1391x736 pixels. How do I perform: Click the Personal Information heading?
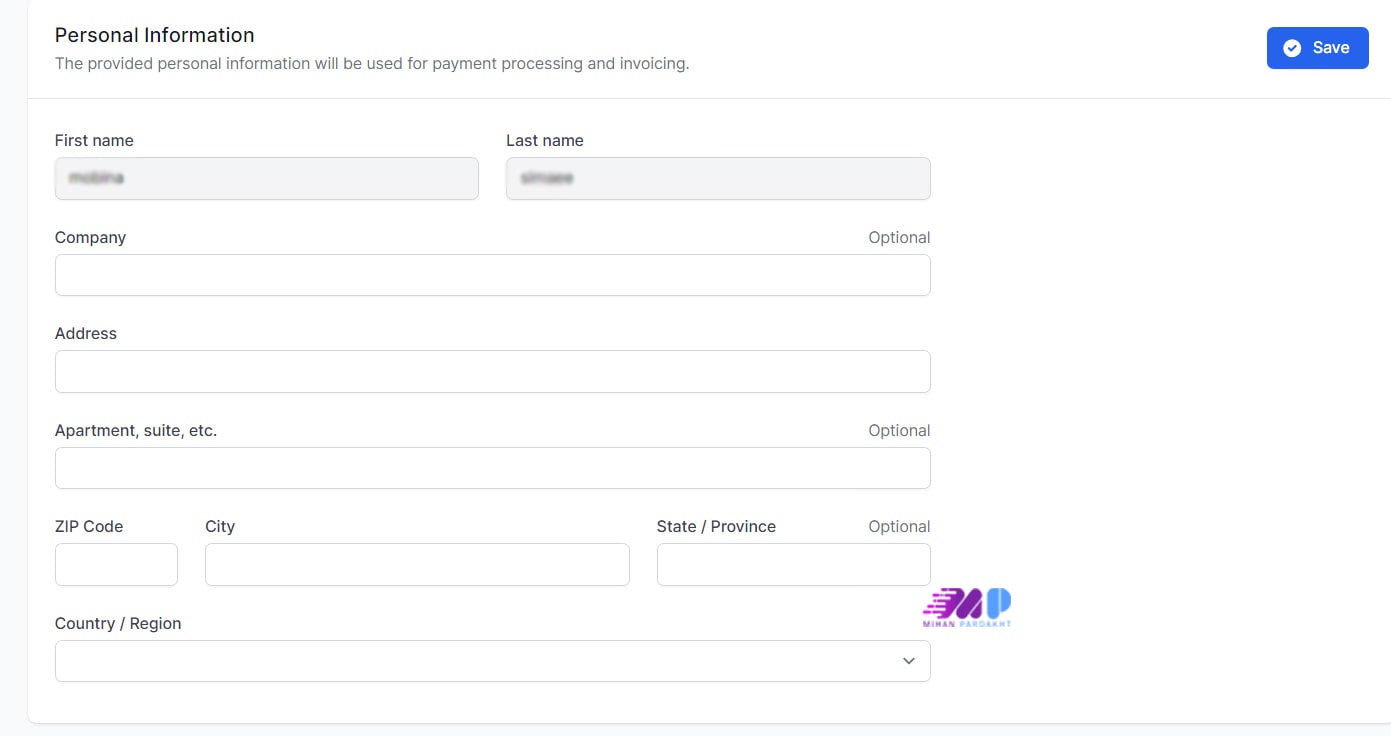pos(154,35)
